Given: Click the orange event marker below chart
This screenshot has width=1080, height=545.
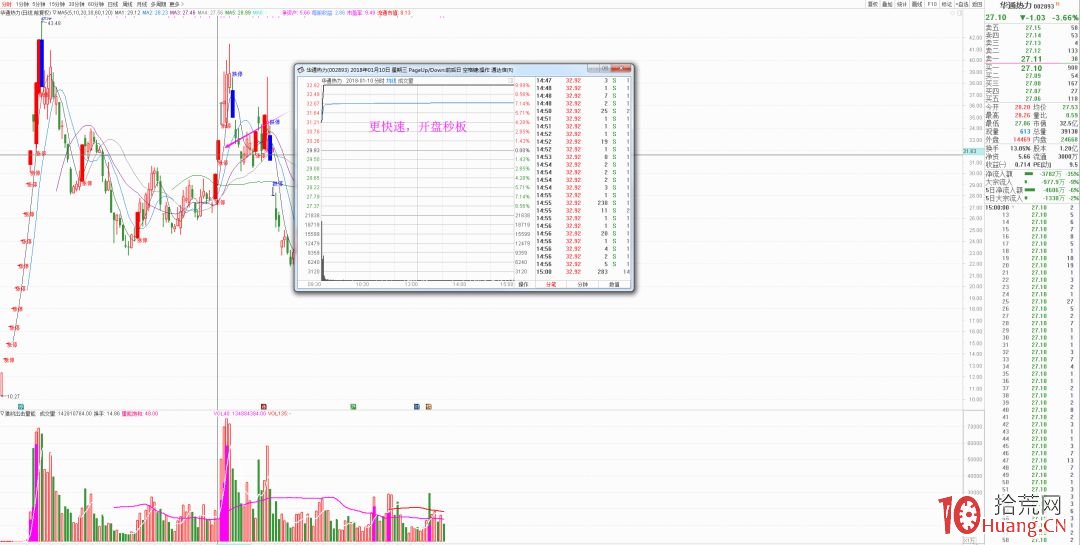Looking at the screenshot, I should point(428,407).
